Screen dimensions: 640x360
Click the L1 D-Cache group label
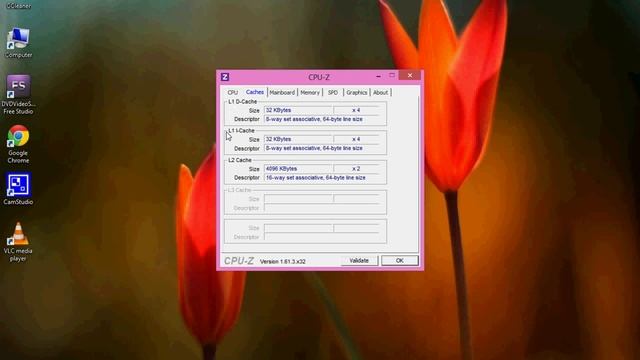click(242, 102)
